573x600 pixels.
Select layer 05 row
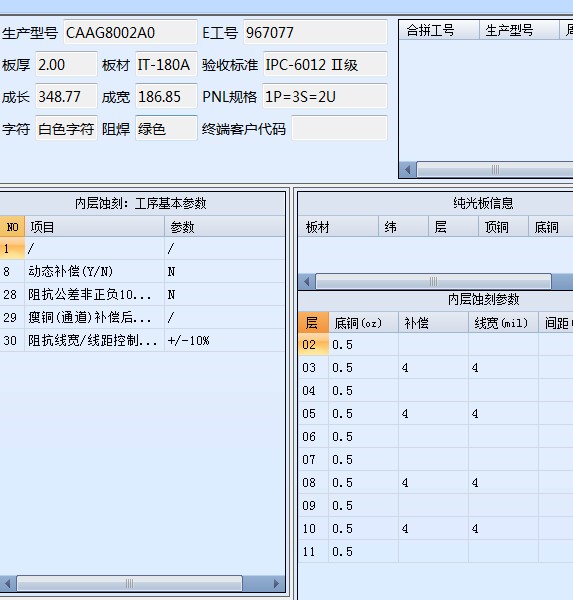(436, 414)
